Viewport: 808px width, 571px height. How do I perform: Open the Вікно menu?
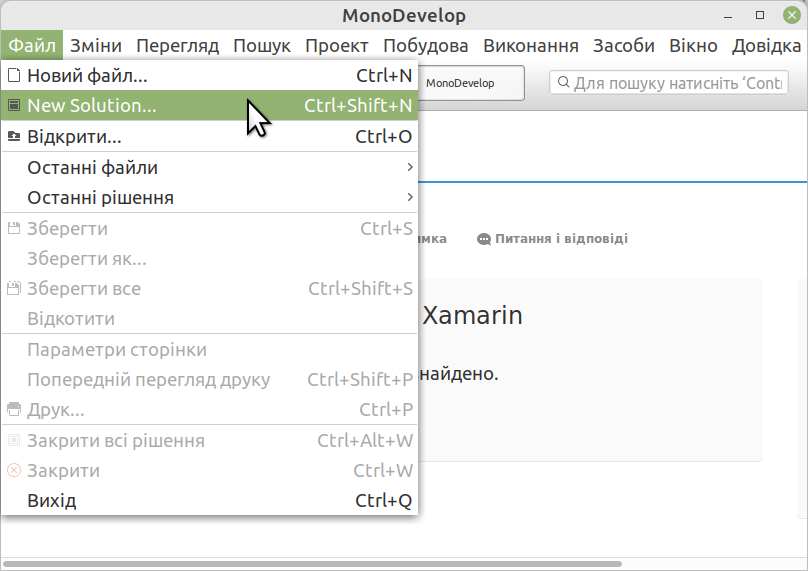(693, 45)
